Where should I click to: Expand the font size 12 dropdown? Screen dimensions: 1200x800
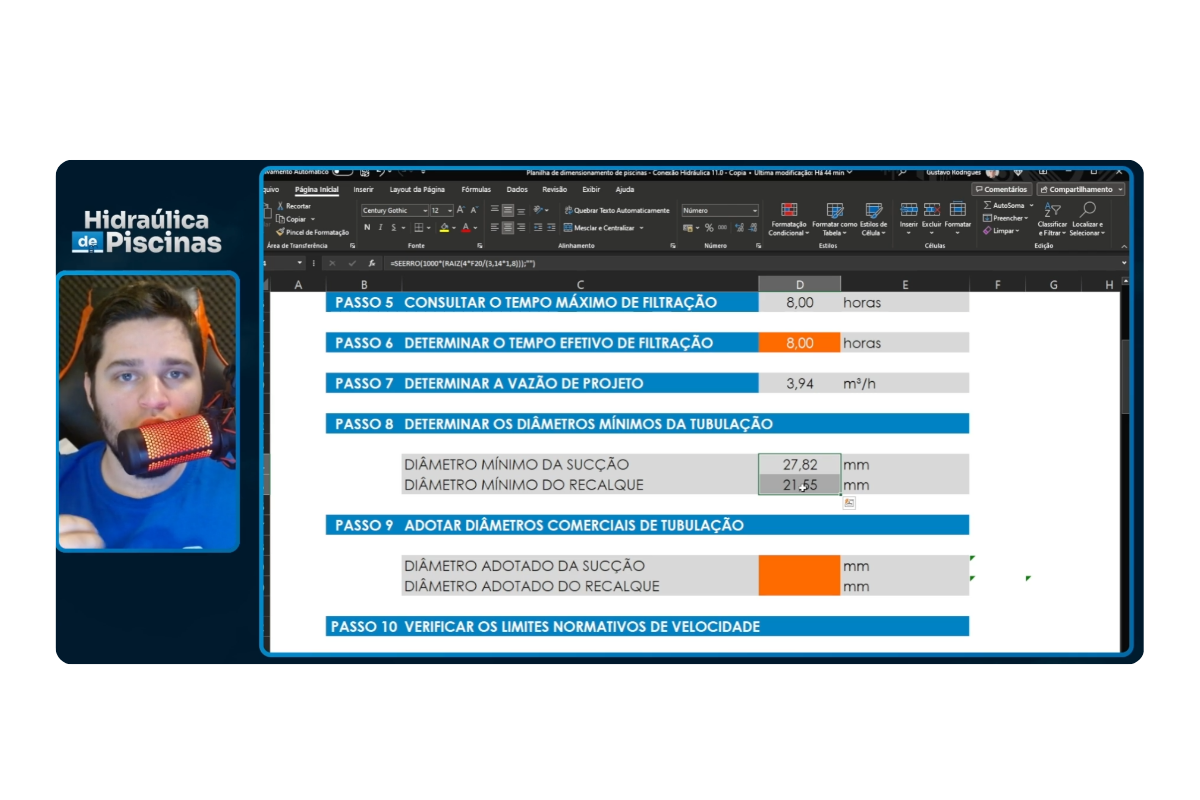tap(449, 211)
